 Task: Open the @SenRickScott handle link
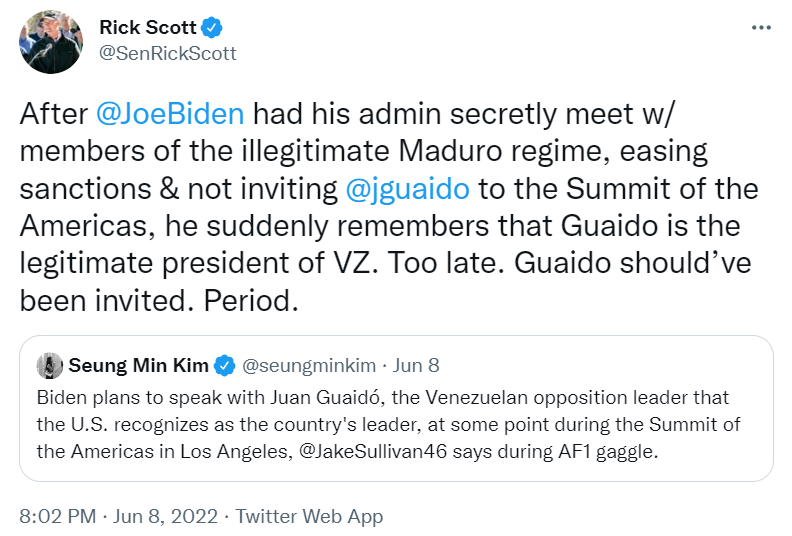pyautogui.click(x=168, y=53)
